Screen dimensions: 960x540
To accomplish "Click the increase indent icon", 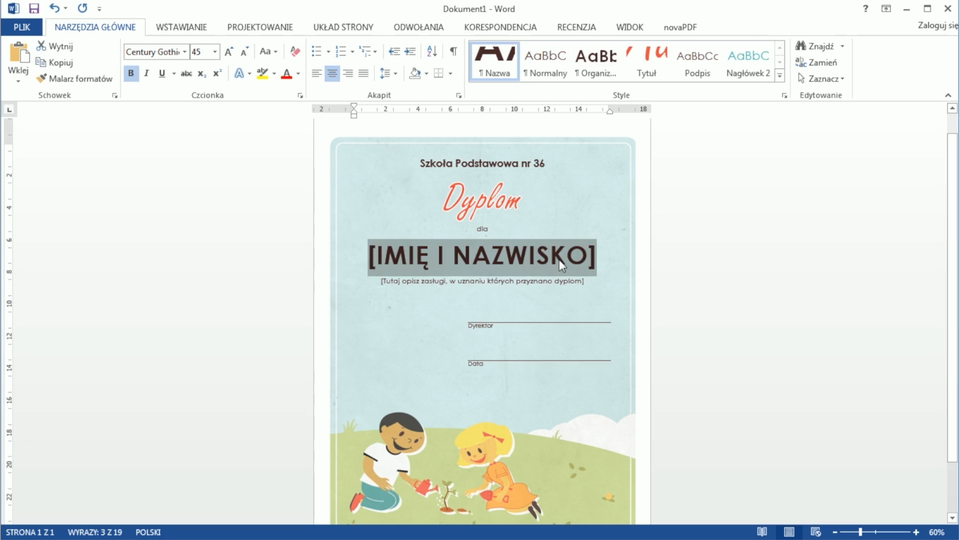I will pos(410,52).
